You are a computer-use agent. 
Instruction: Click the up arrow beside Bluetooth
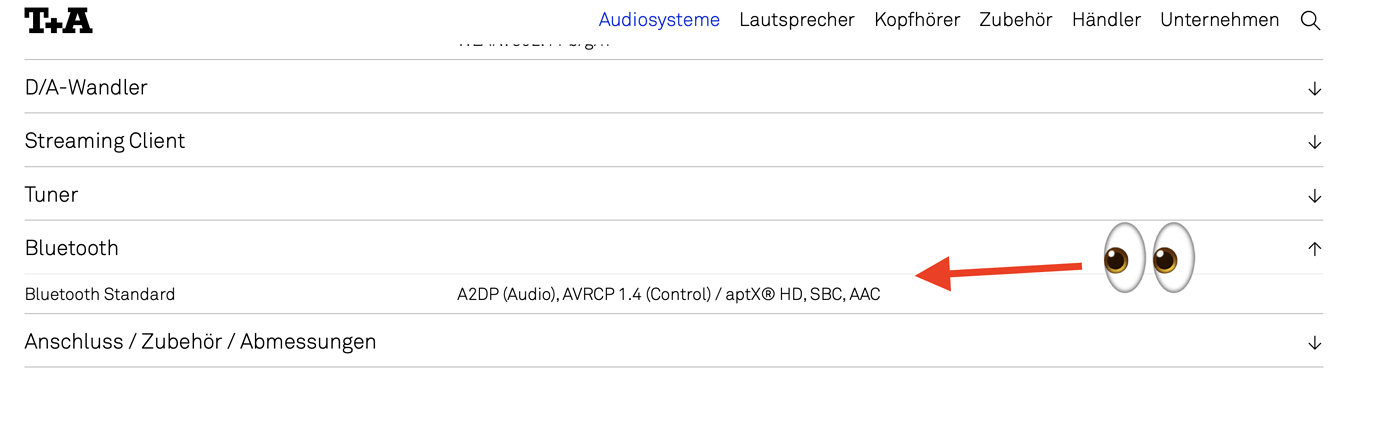1314,249
